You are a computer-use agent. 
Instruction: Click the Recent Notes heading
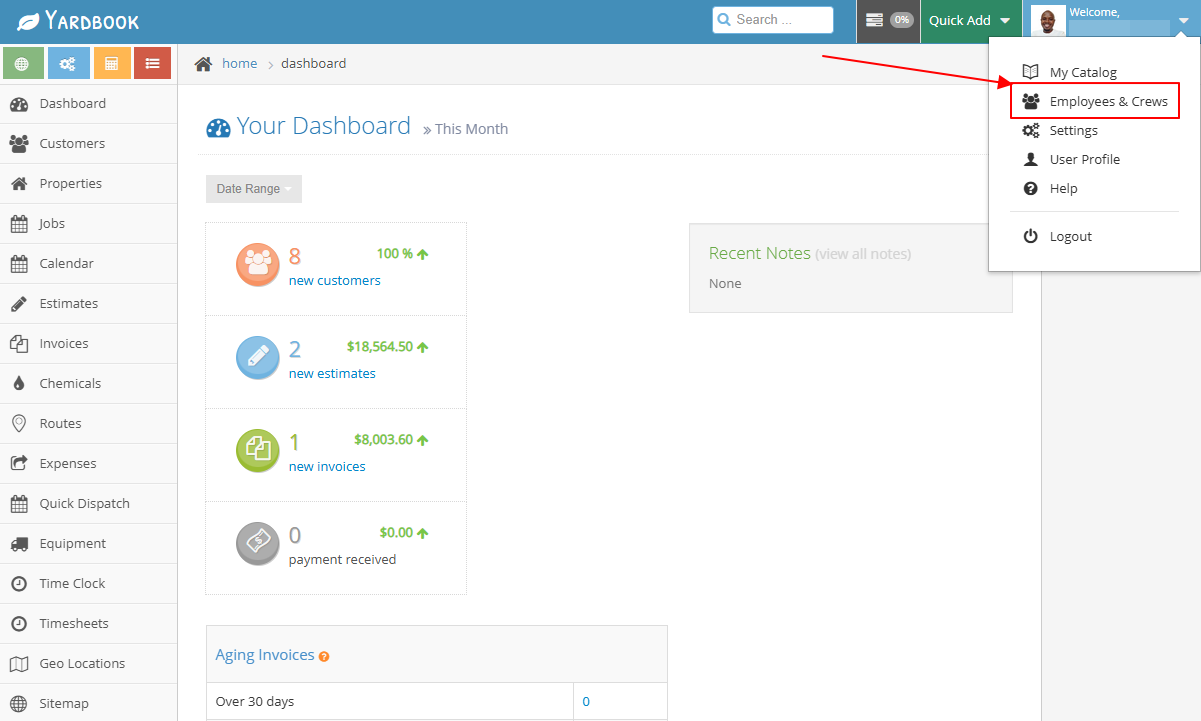point(760,253)
